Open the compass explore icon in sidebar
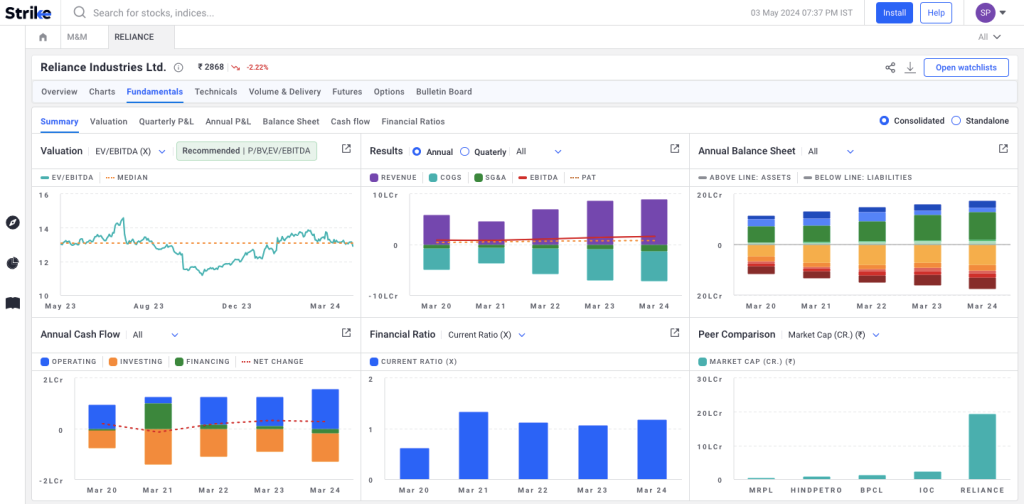The height and width of the screenshot is (504, 1024). [x=13, y=222]
